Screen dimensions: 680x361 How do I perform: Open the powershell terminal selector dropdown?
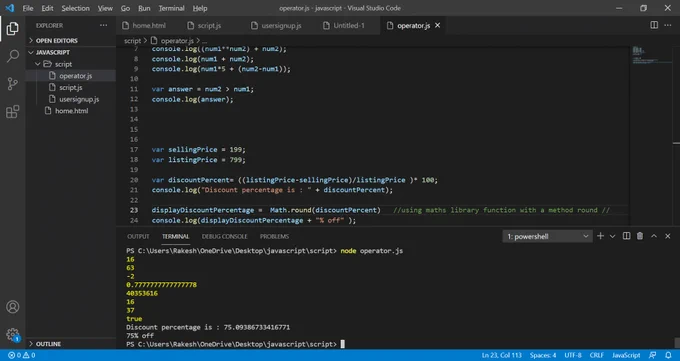pos(547,236)
